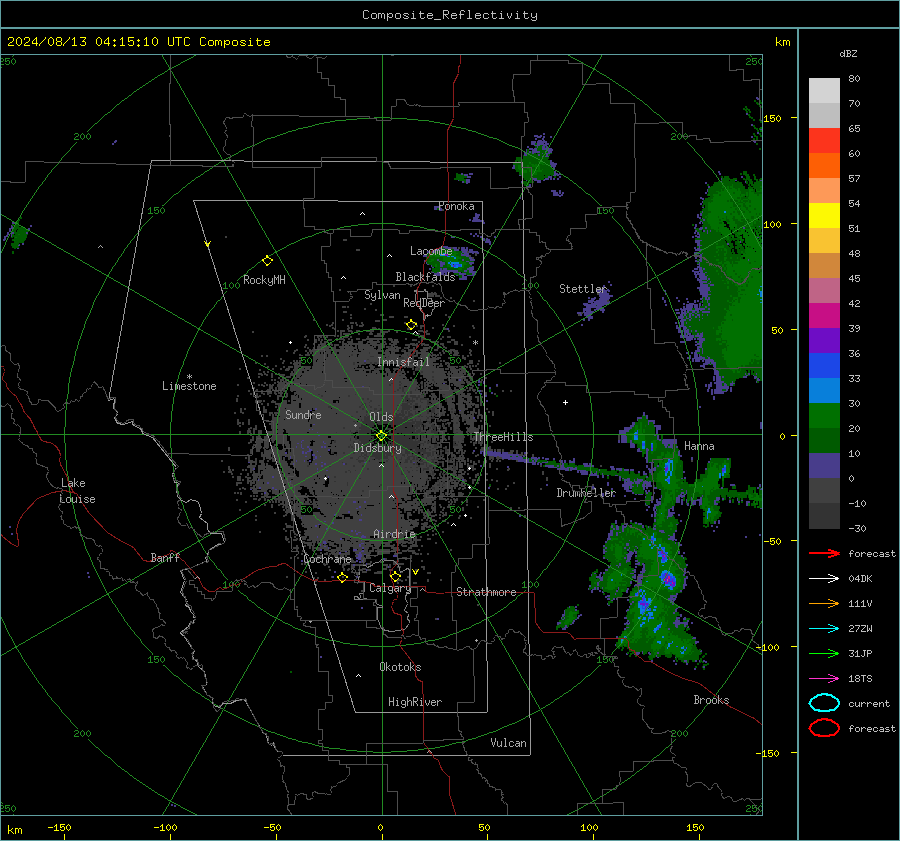Viewport: 900px width, 841px height.
Task: Click the ThreeHills city label
Action: coord(503,437)
